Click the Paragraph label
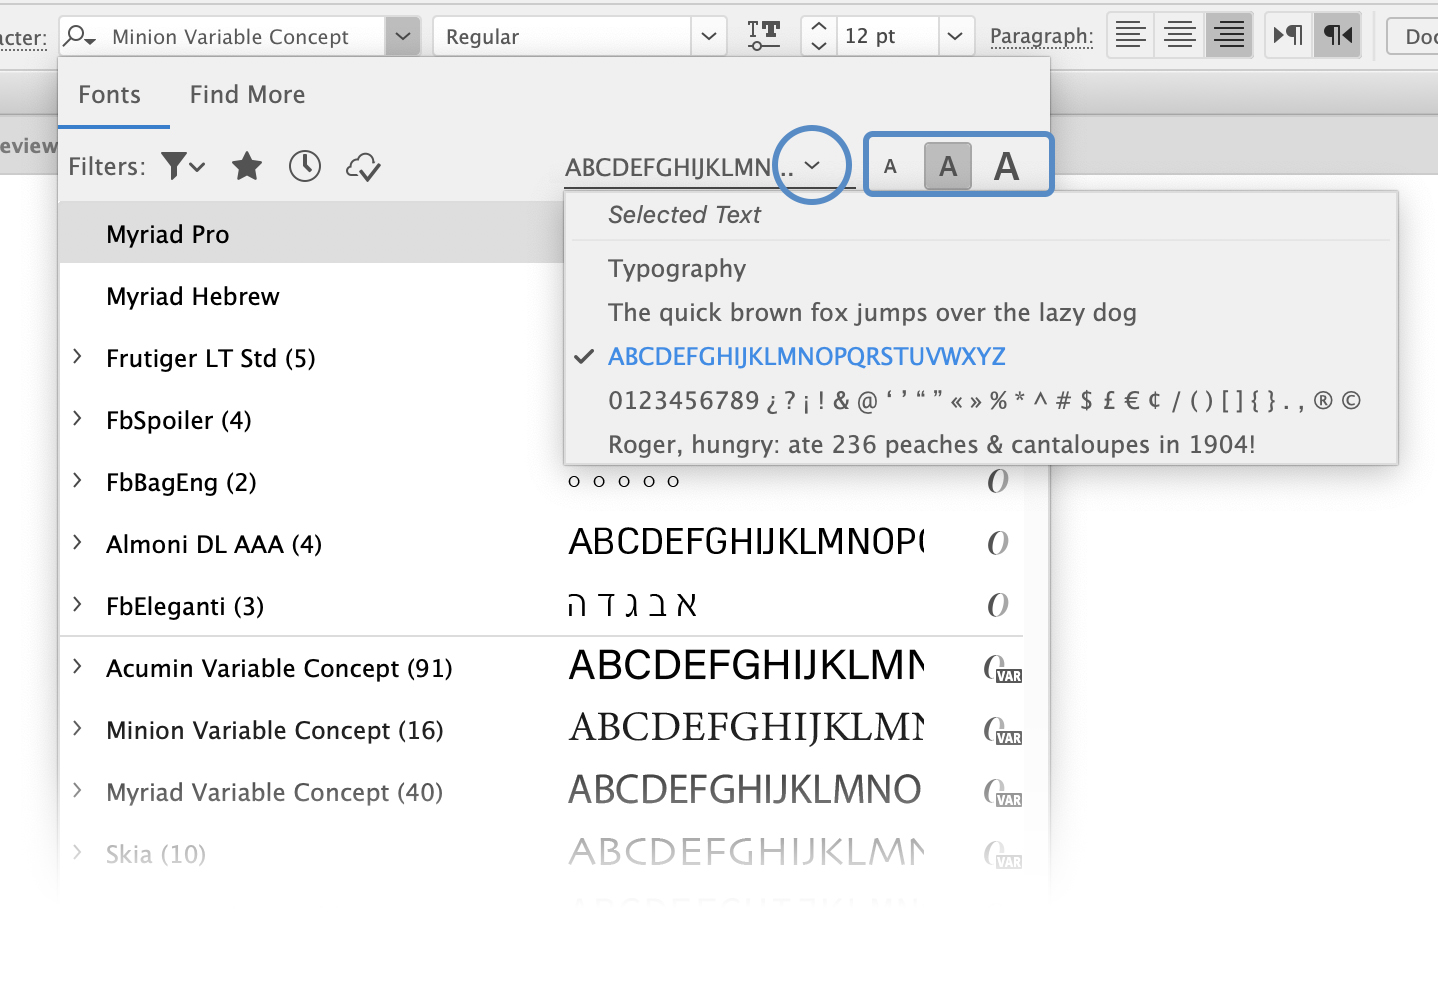Image resolution: width=1438 pixels, height=985 pixels. coord(1041,37)
